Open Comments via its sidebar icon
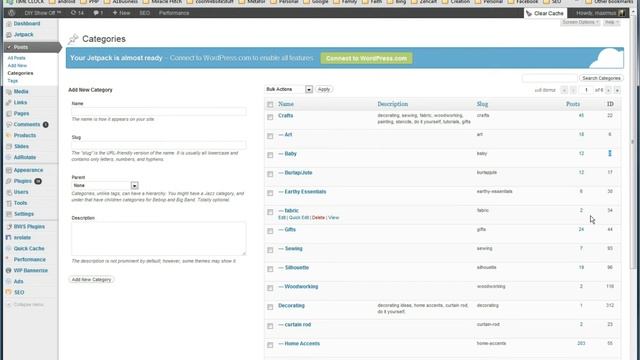640x360 pixels. pyautogui.click(x=9, y=124)
